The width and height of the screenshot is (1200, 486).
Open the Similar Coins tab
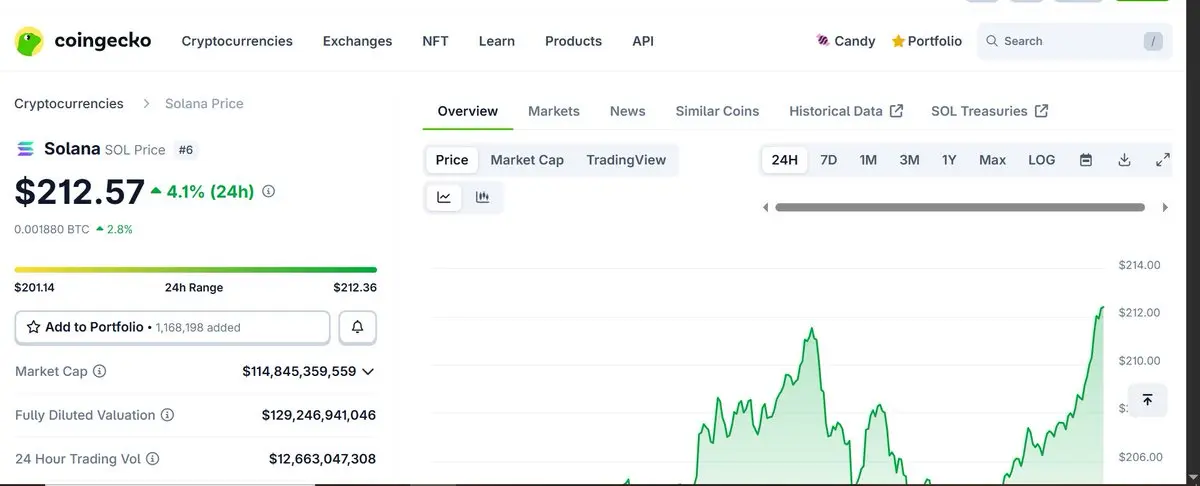[717, 111]
